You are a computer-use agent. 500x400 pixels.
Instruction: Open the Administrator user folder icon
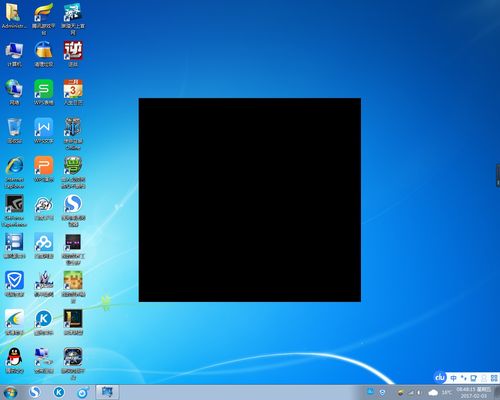(x=13, y=13)
